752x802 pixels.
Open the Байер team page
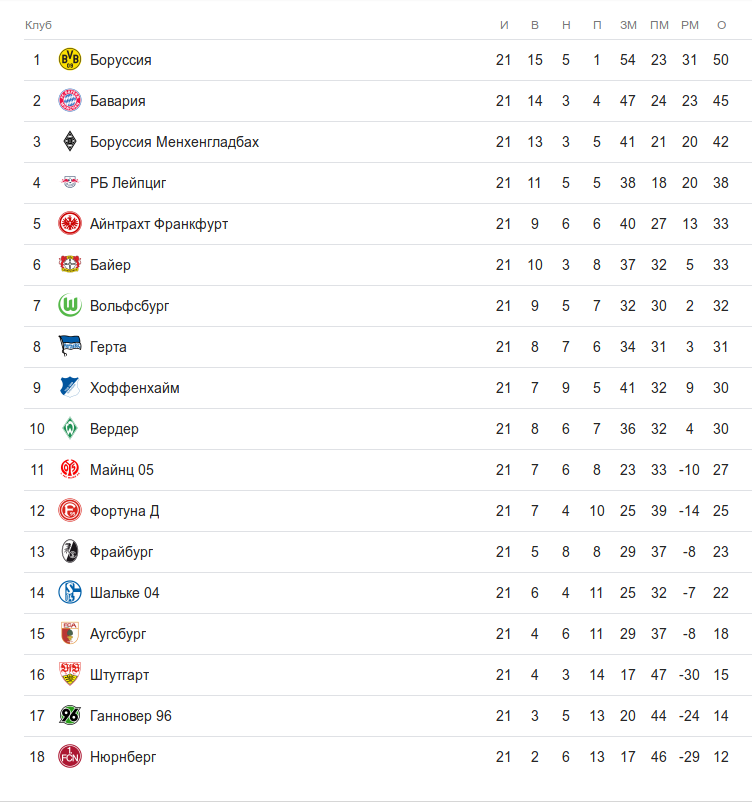(110, 265)
